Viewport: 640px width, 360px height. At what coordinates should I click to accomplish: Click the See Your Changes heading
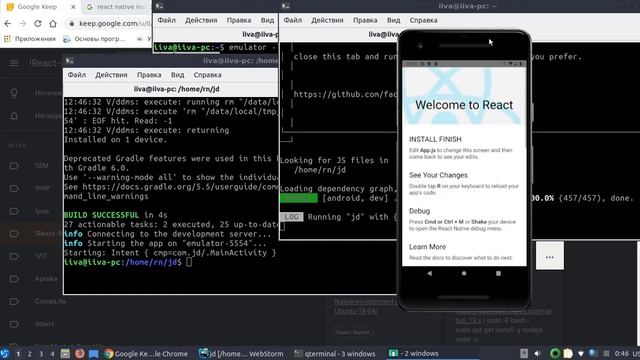[x=438, y=175]
